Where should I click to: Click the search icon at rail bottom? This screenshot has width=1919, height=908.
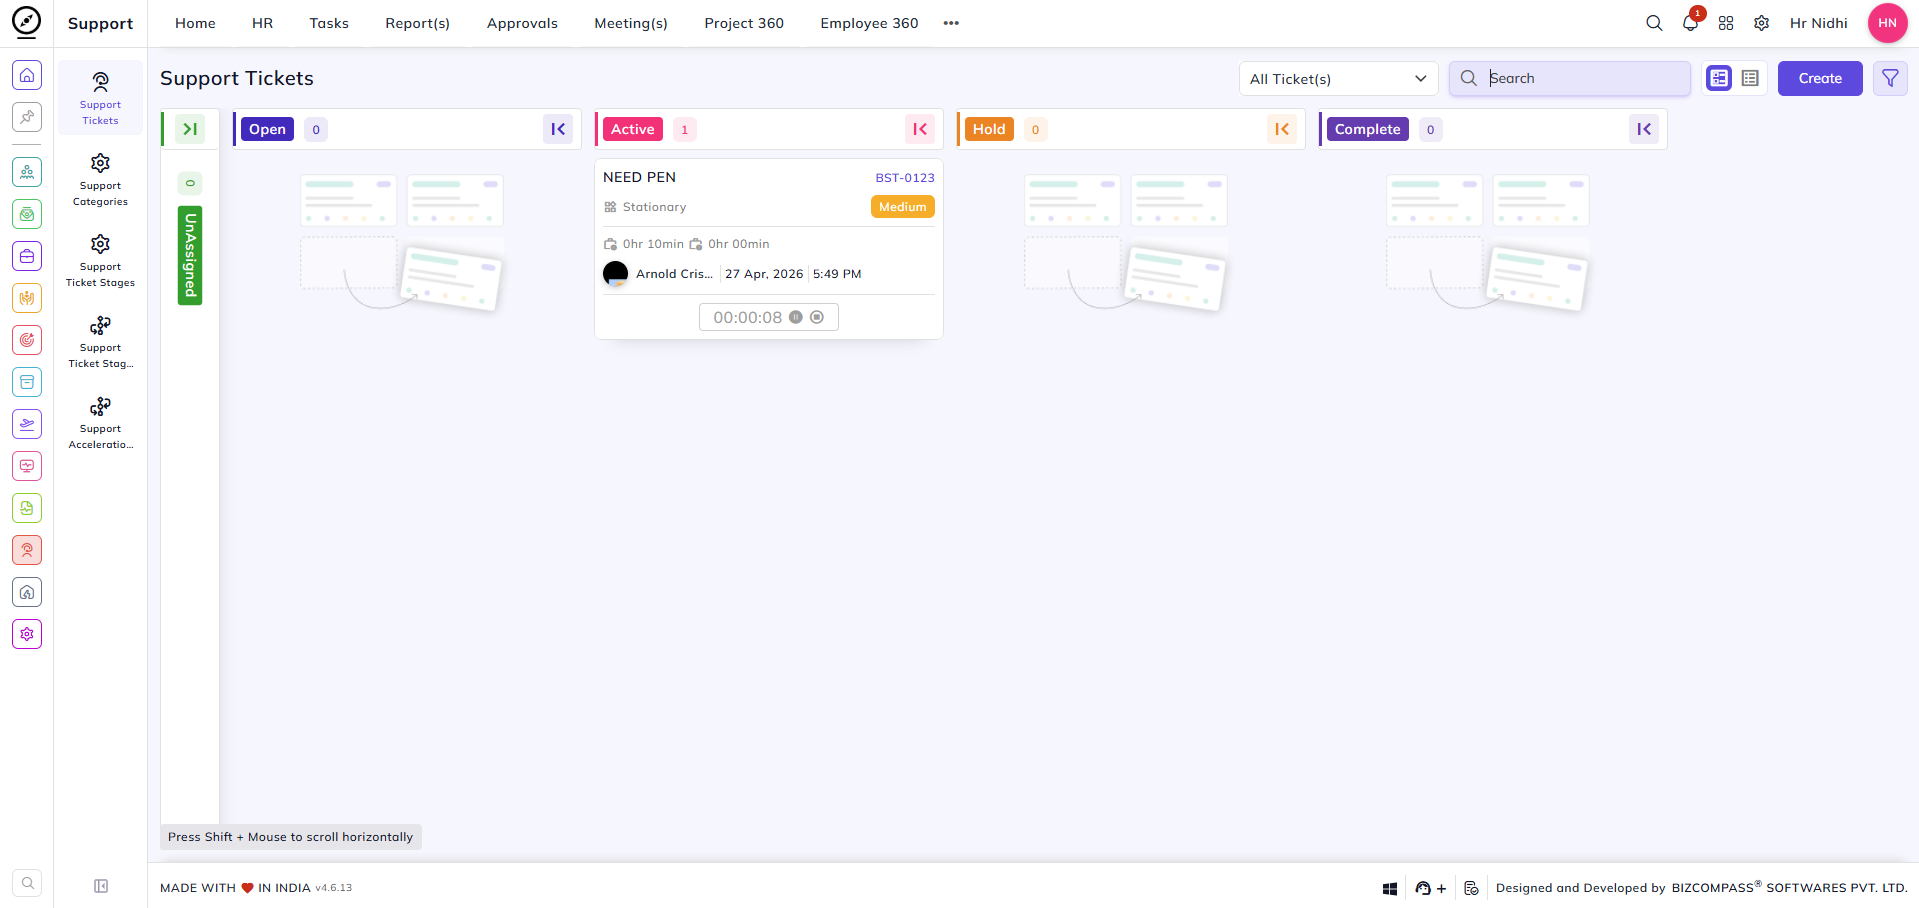pyautogui.click(x=27, y=883)
